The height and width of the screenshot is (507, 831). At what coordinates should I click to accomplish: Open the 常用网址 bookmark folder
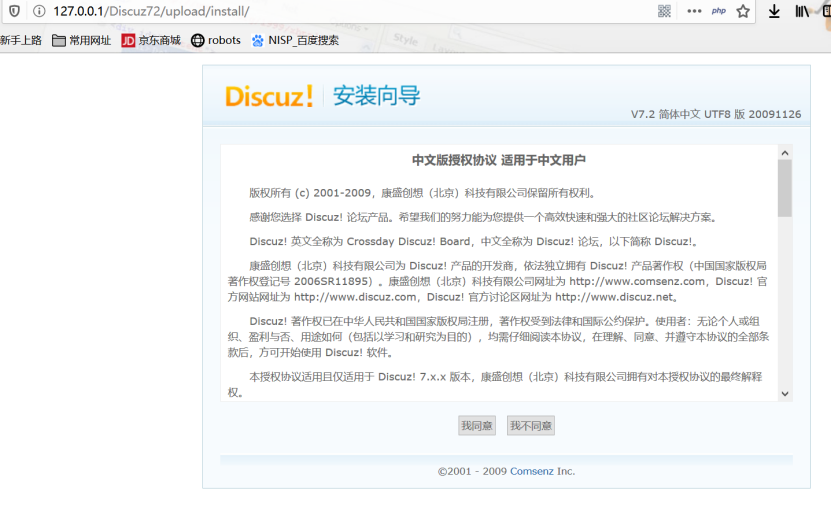(82, 40)
